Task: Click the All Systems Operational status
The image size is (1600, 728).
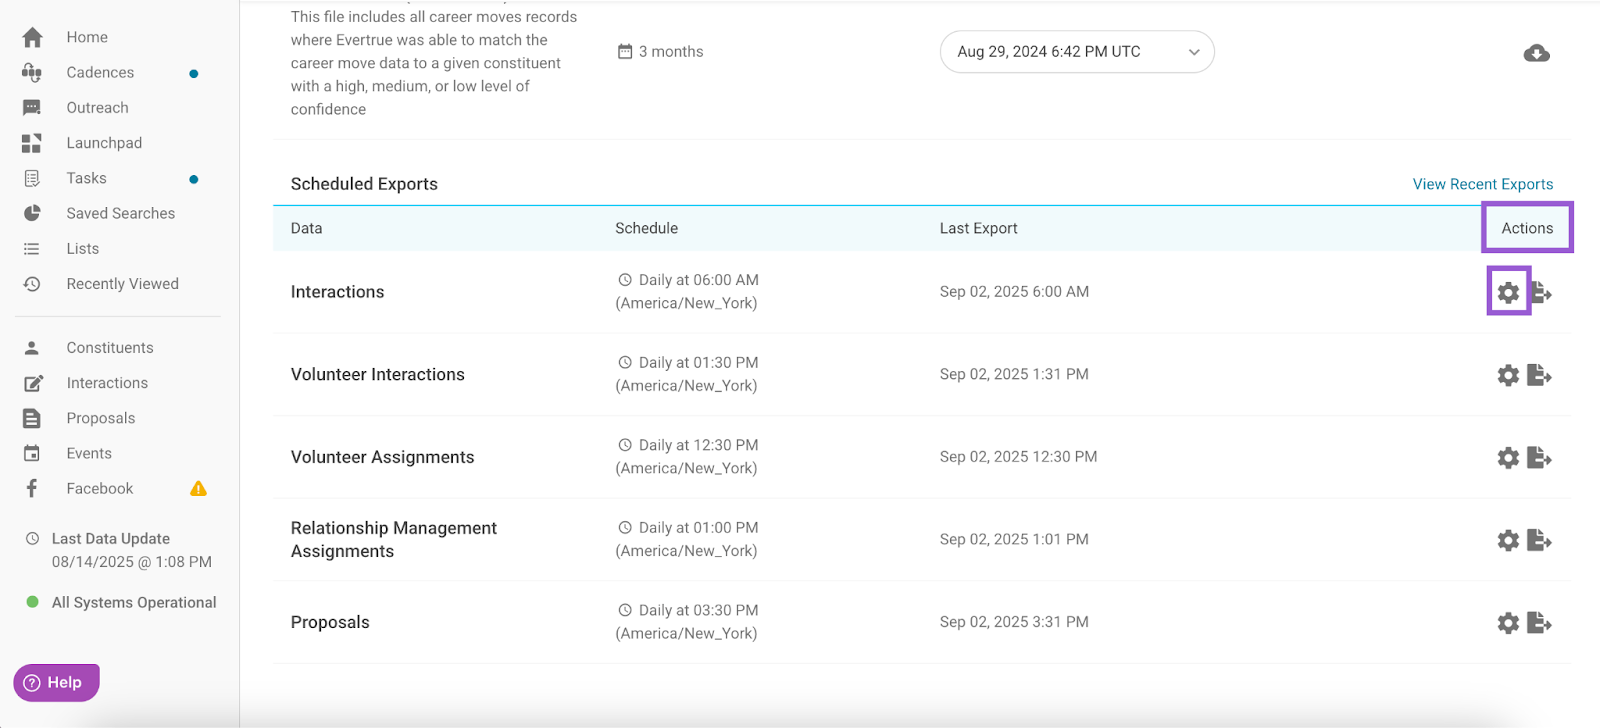Action: point(133,603)
